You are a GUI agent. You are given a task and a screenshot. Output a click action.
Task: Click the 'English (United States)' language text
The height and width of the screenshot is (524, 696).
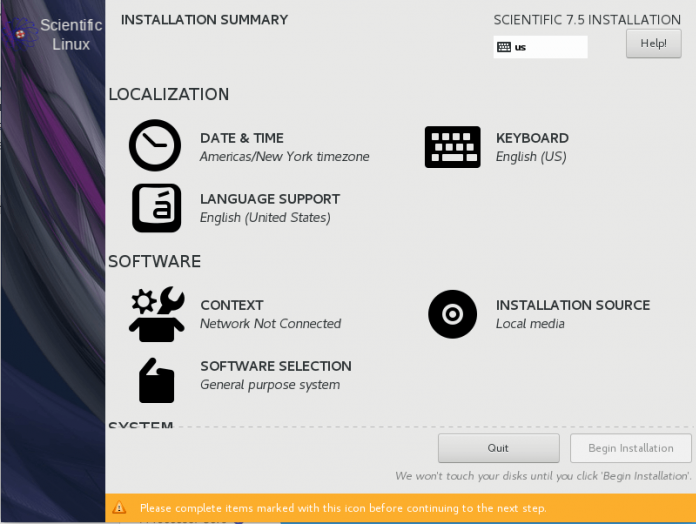[265, 217]
